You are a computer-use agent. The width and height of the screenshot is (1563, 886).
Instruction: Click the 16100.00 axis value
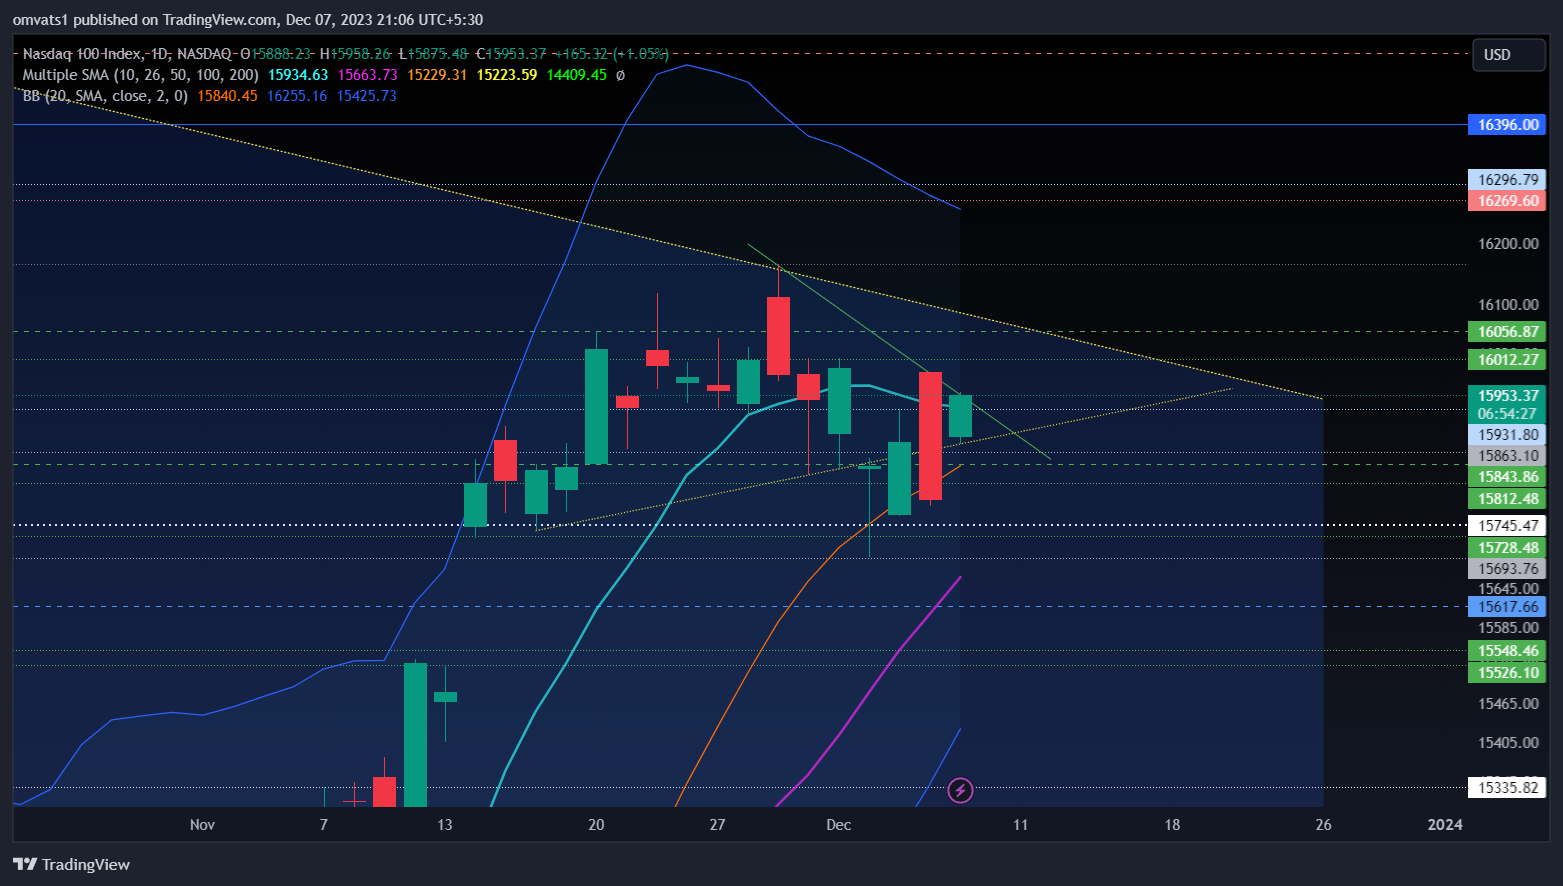pos(1508,305)
